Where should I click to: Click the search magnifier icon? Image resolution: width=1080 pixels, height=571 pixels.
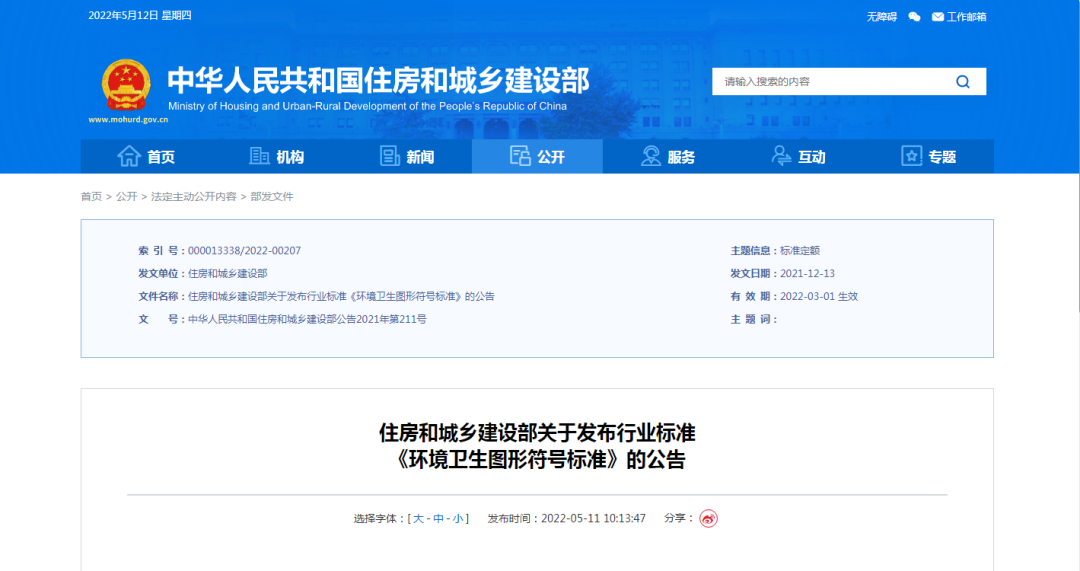[x=962, y=82]
